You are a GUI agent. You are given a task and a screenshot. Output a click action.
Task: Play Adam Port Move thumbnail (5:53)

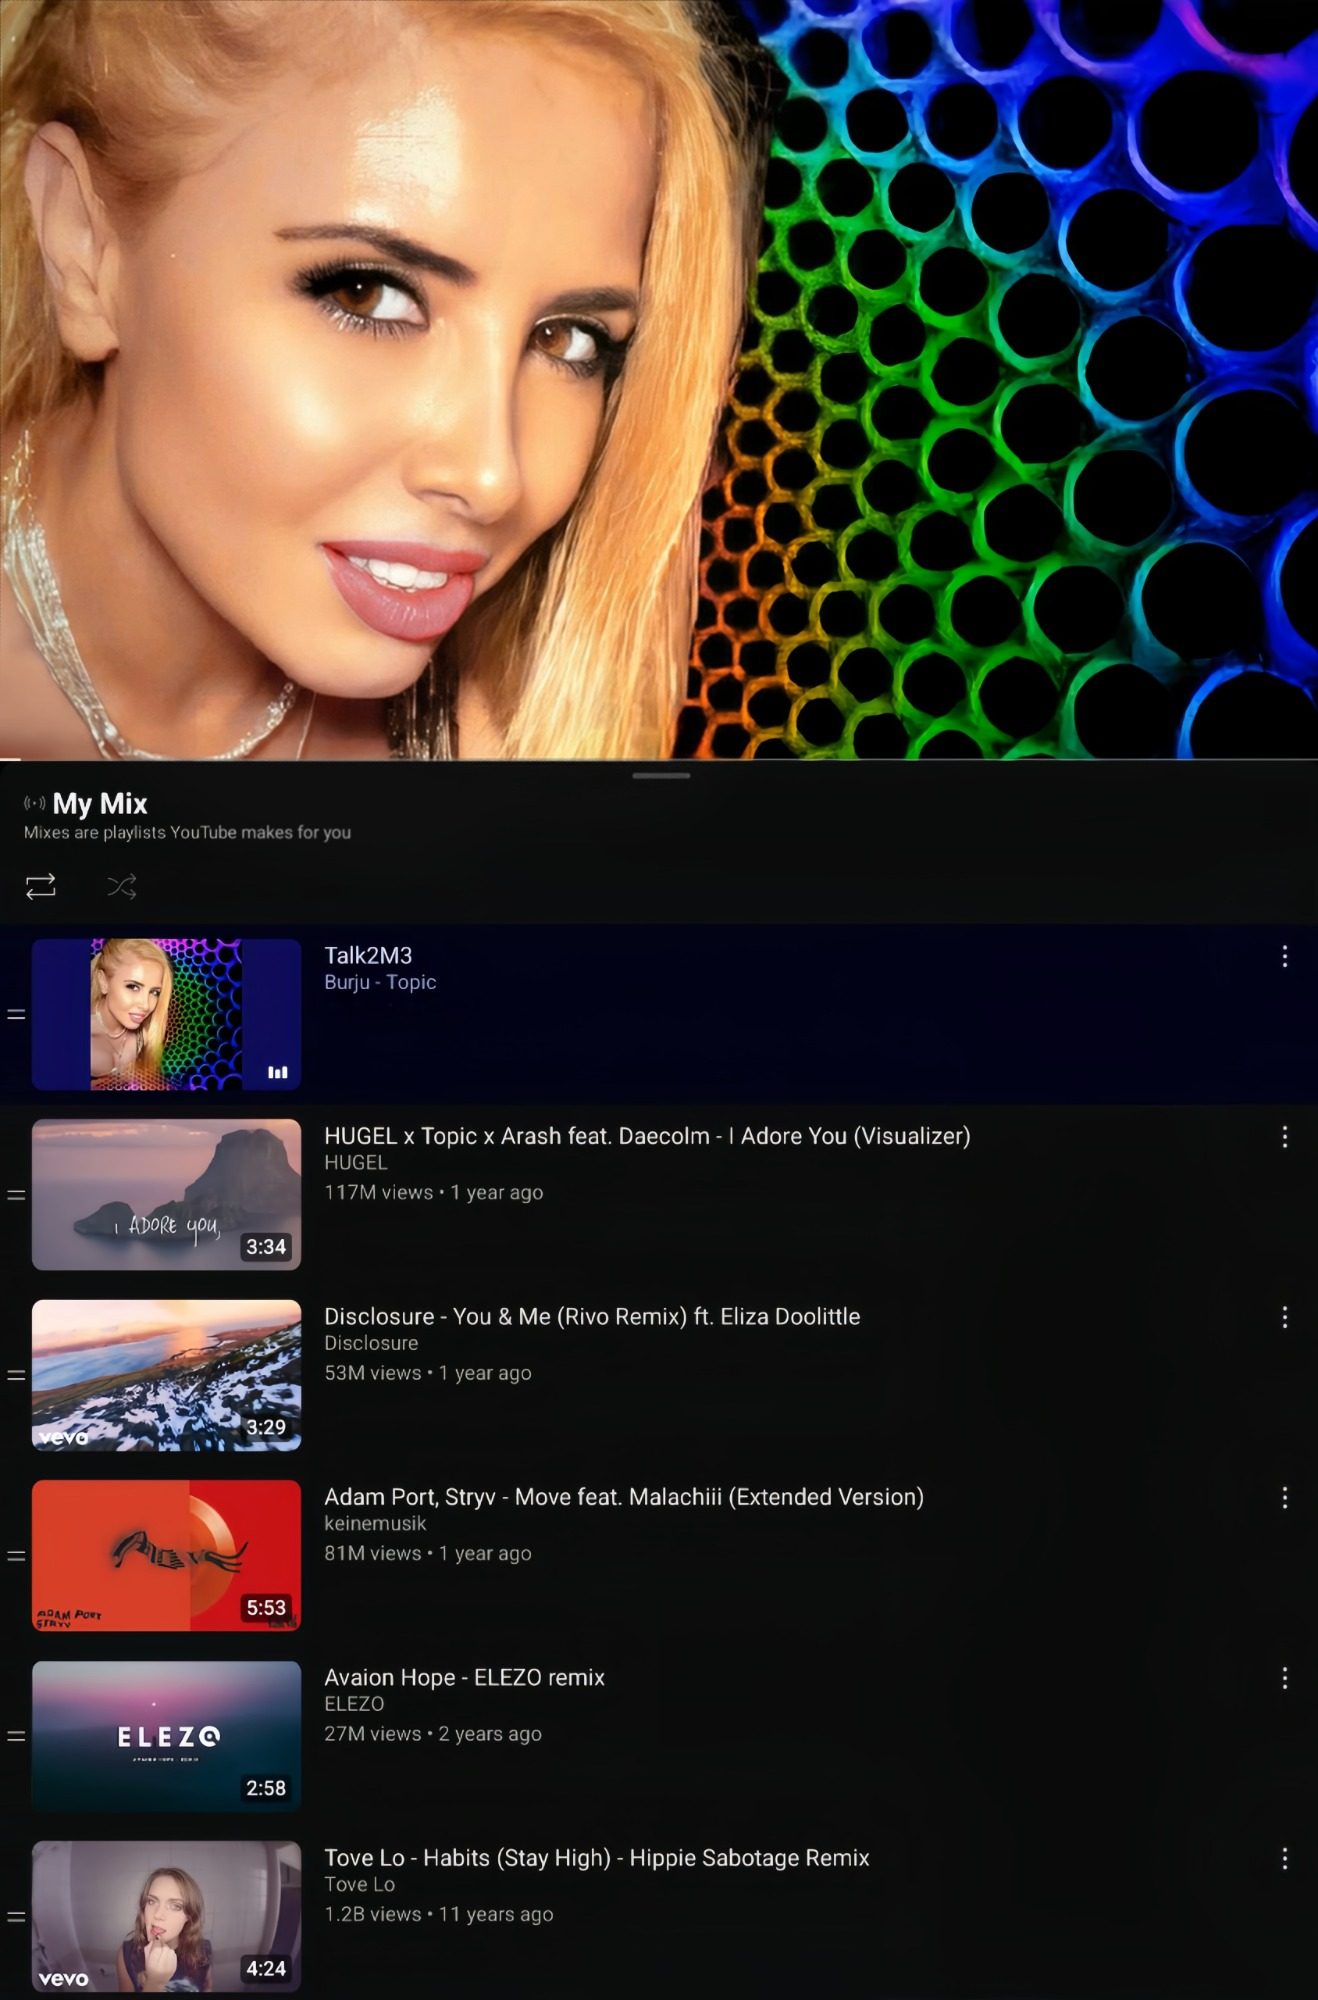[x=166, y=1556]
